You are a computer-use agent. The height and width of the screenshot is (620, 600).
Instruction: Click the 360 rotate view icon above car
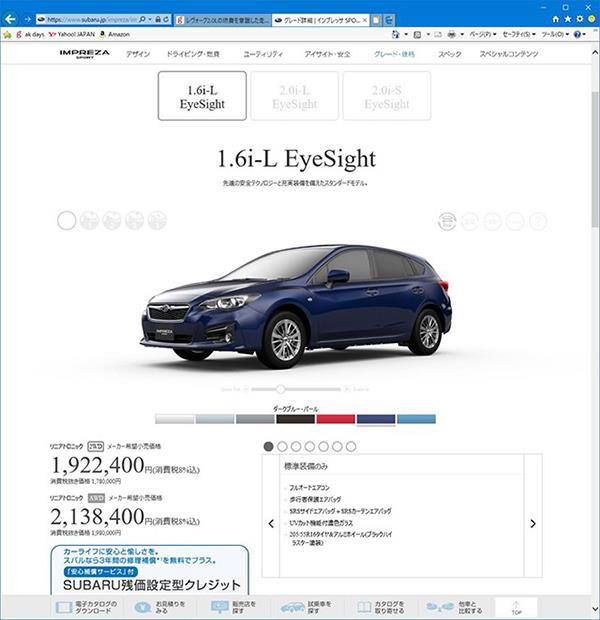click(x=447, y=221)
